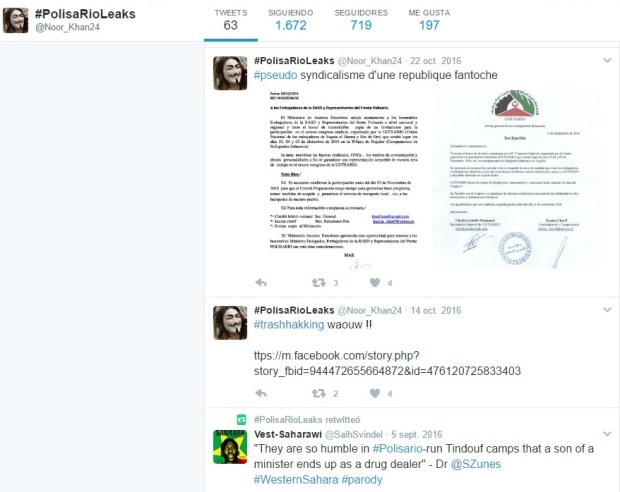Open the Tweets tab showing 63
Screen dimensions: 620x492
coord(231,19)
